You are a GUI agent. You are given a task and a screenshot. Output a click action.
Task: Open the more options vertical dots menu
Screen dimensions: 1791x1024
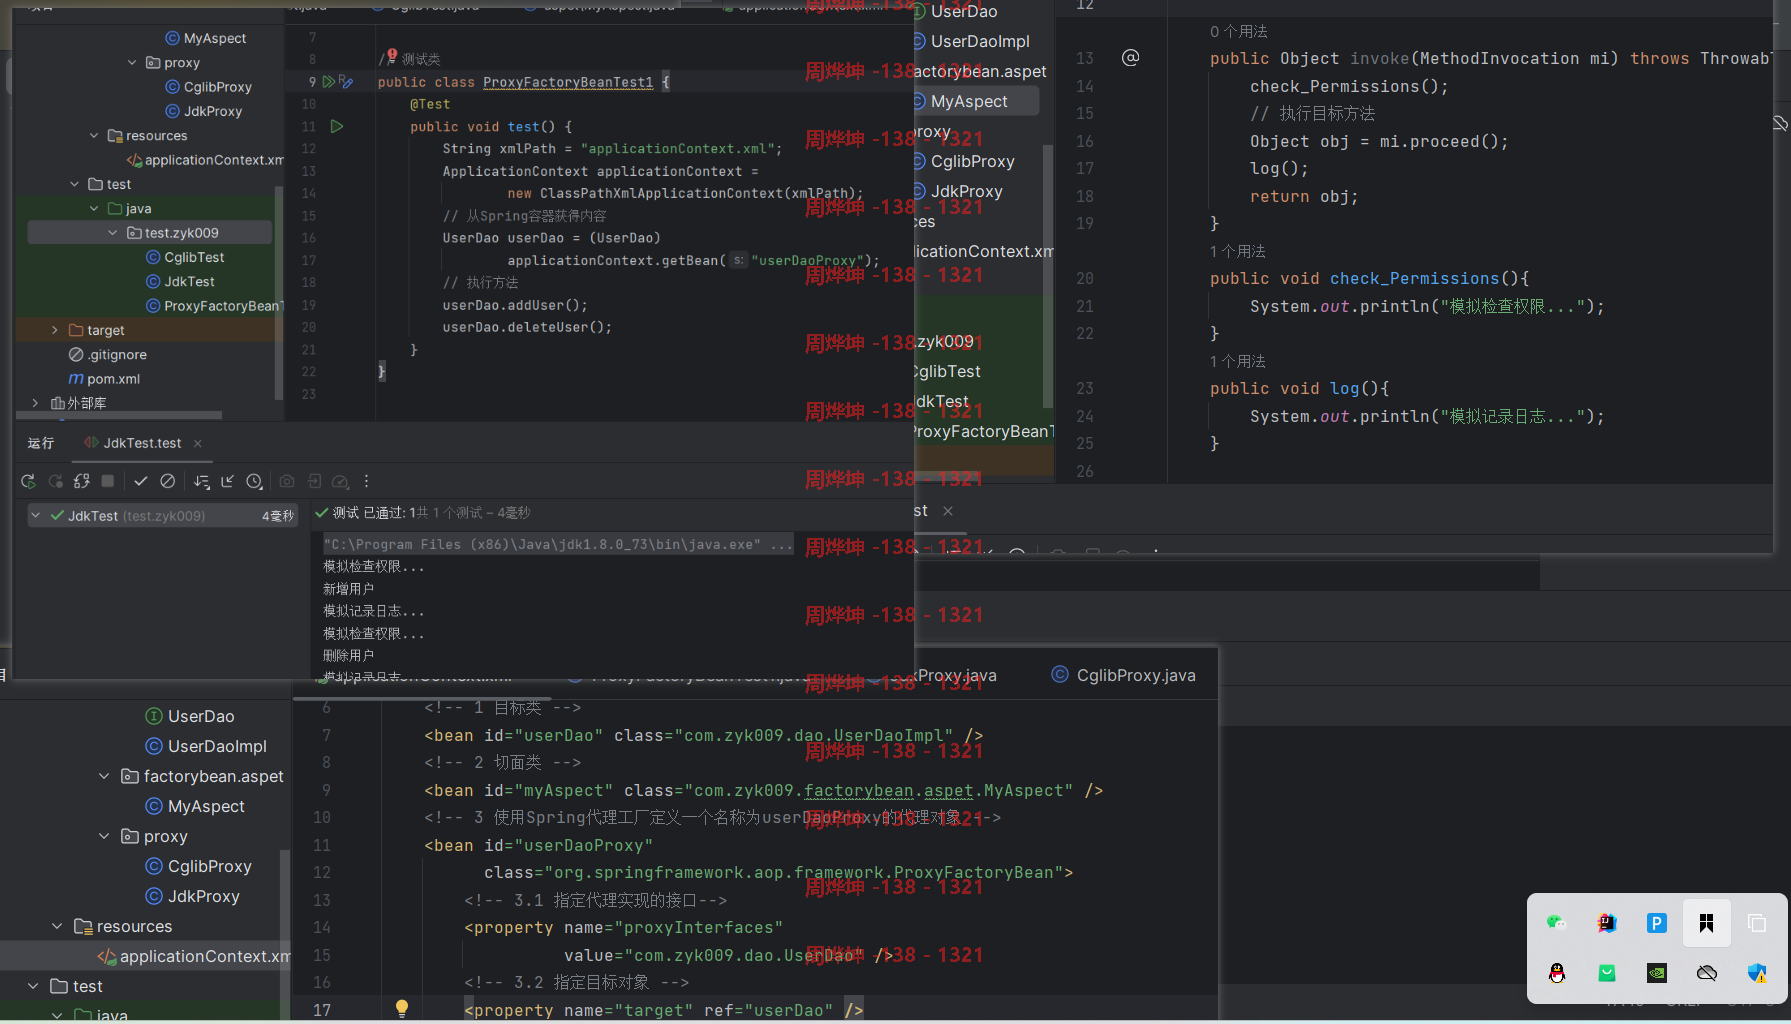(x=366, y=481)
